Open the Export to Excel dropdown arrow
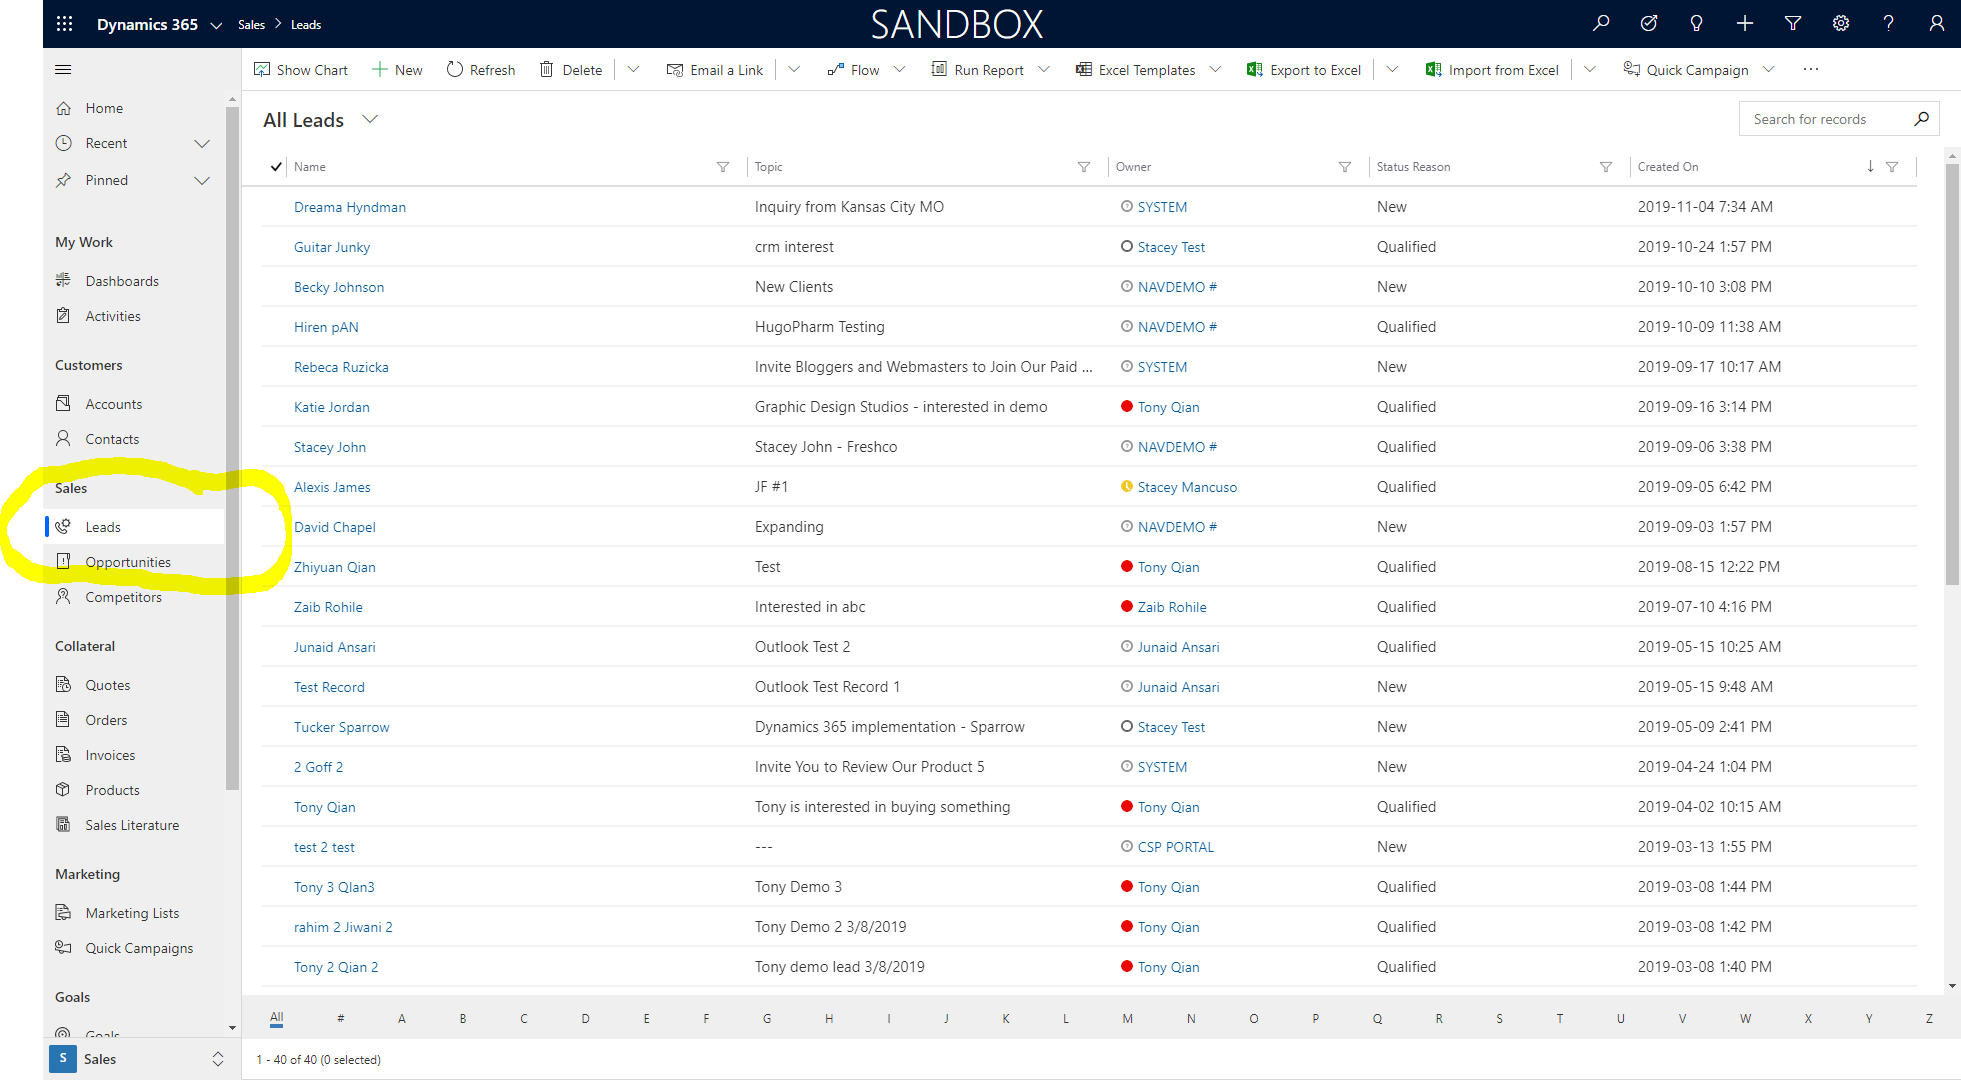Viewport: 1961px width, 1080px height. pyautogui.click(x=1392, y=69)
